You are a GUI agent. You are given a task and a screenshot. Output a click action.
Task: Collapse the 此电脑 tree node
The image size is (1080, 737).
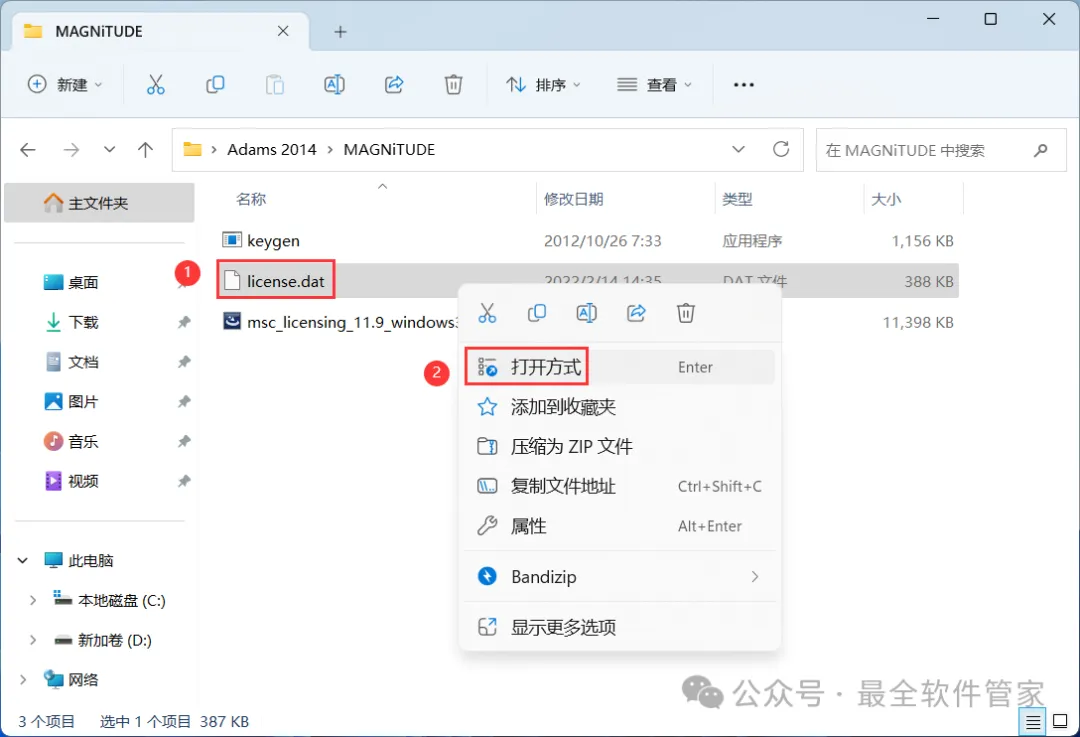point(23,561)
